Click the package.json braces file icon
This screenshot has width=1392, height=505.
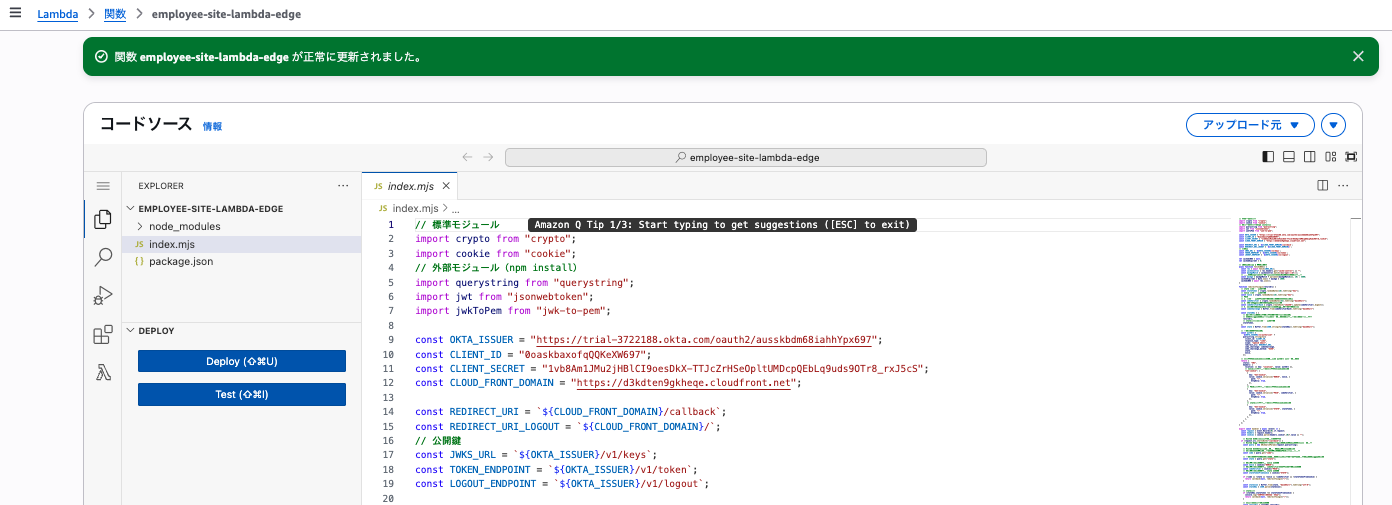139,261
